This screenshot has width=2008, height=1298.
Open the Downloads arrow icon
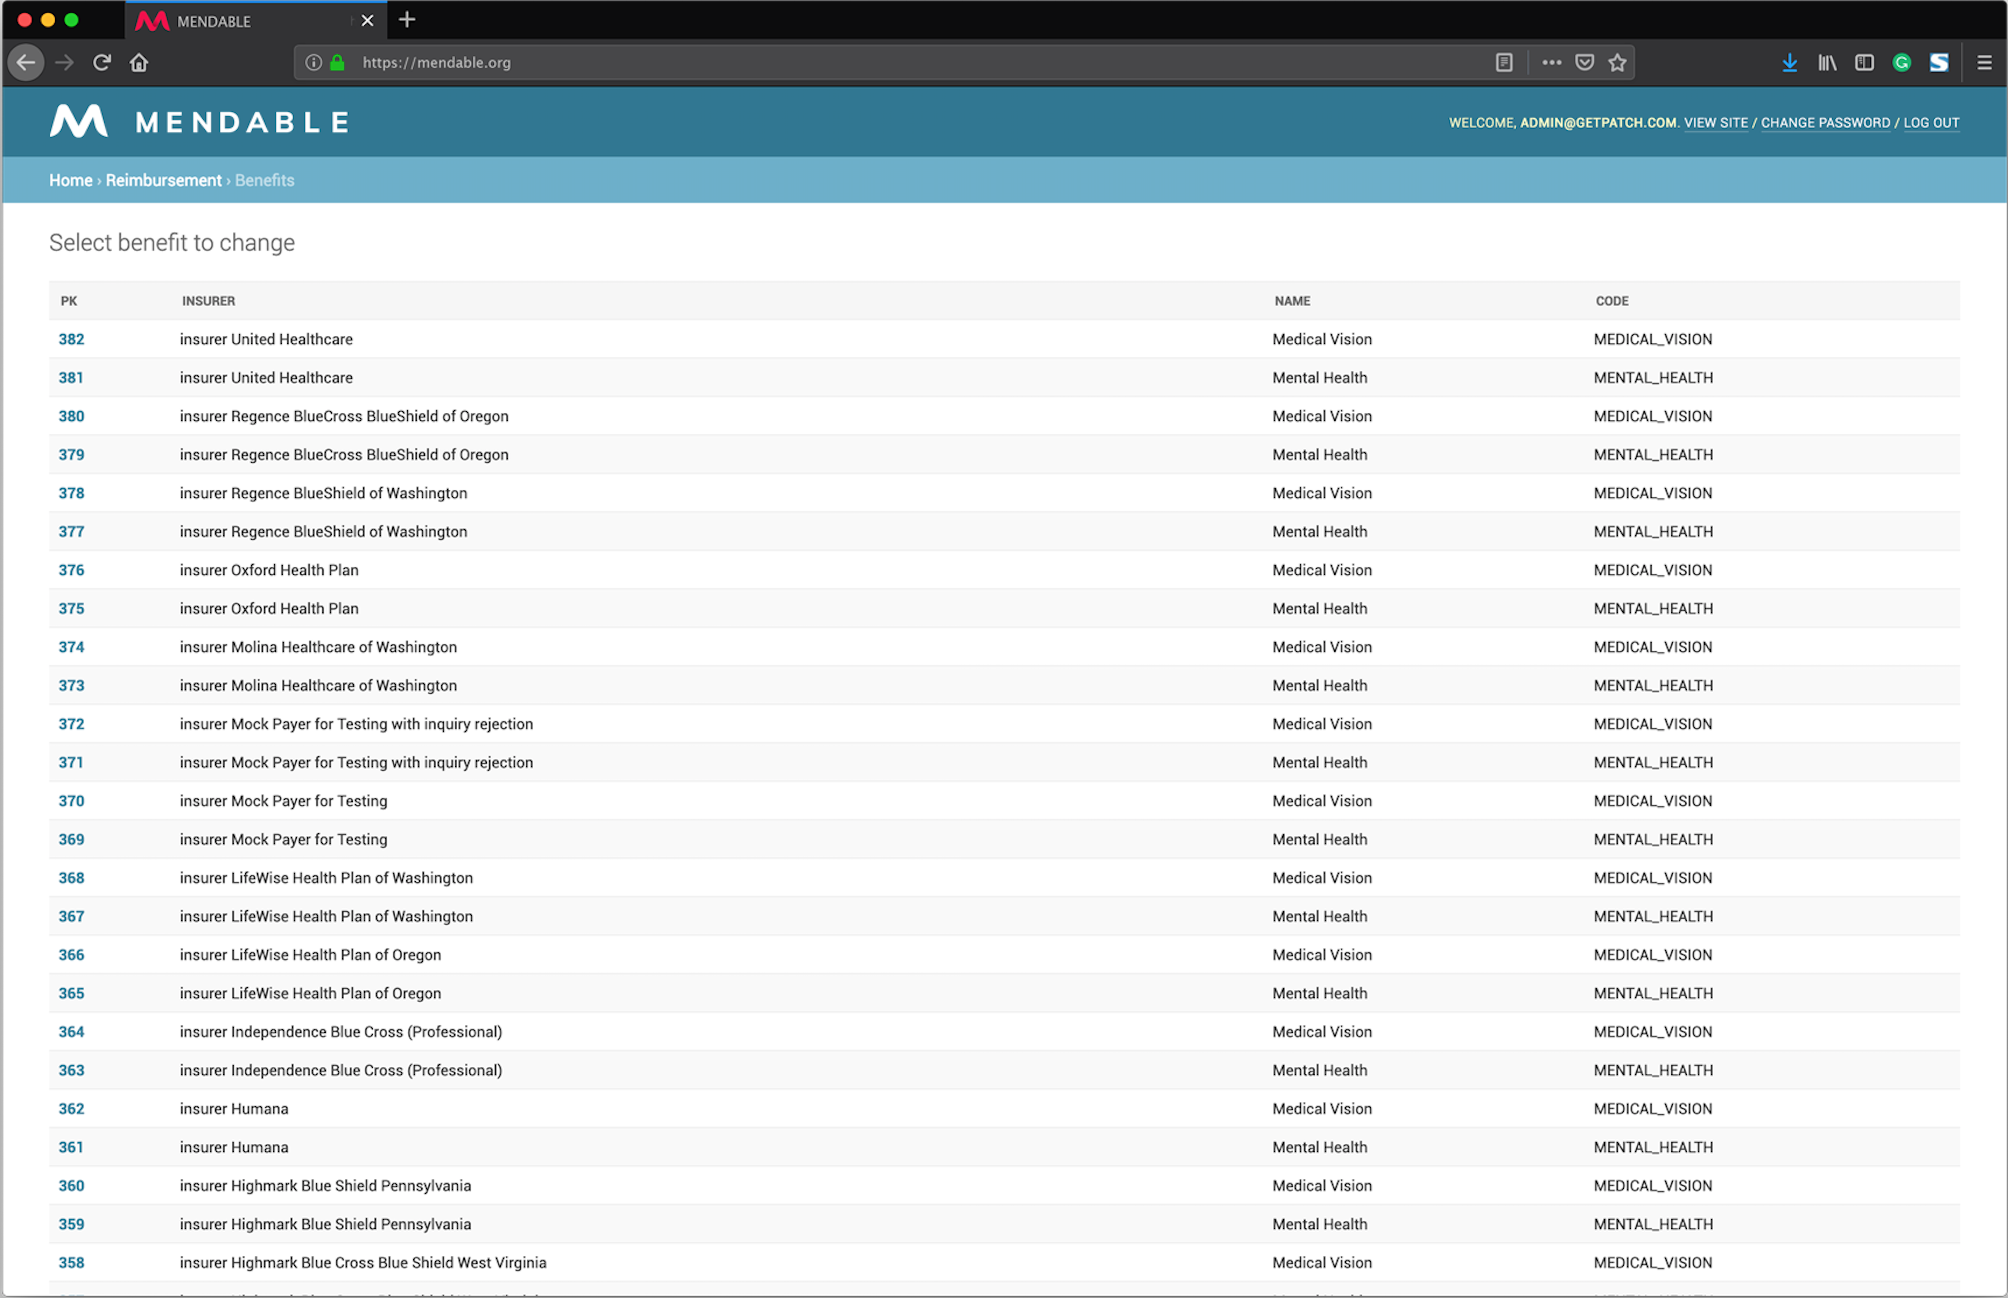point(1789,62)
